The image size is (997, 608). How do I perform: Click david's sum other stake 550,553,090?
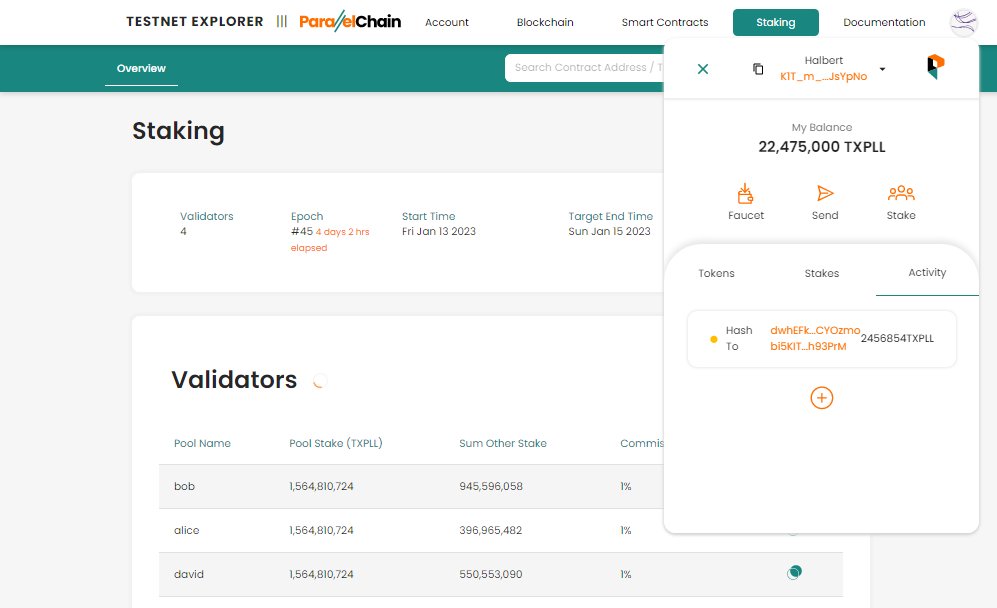491,574
